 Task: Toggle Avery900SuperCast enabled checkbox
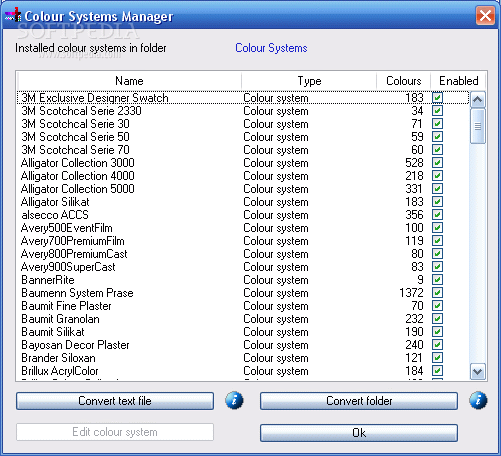(437, 267)
